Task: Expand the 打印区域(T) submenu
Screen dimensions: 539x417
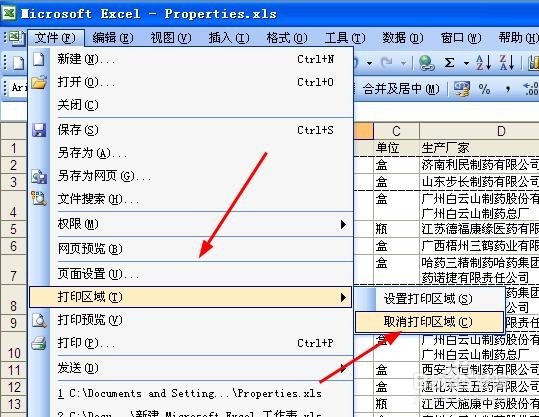Action: [191, 297]
